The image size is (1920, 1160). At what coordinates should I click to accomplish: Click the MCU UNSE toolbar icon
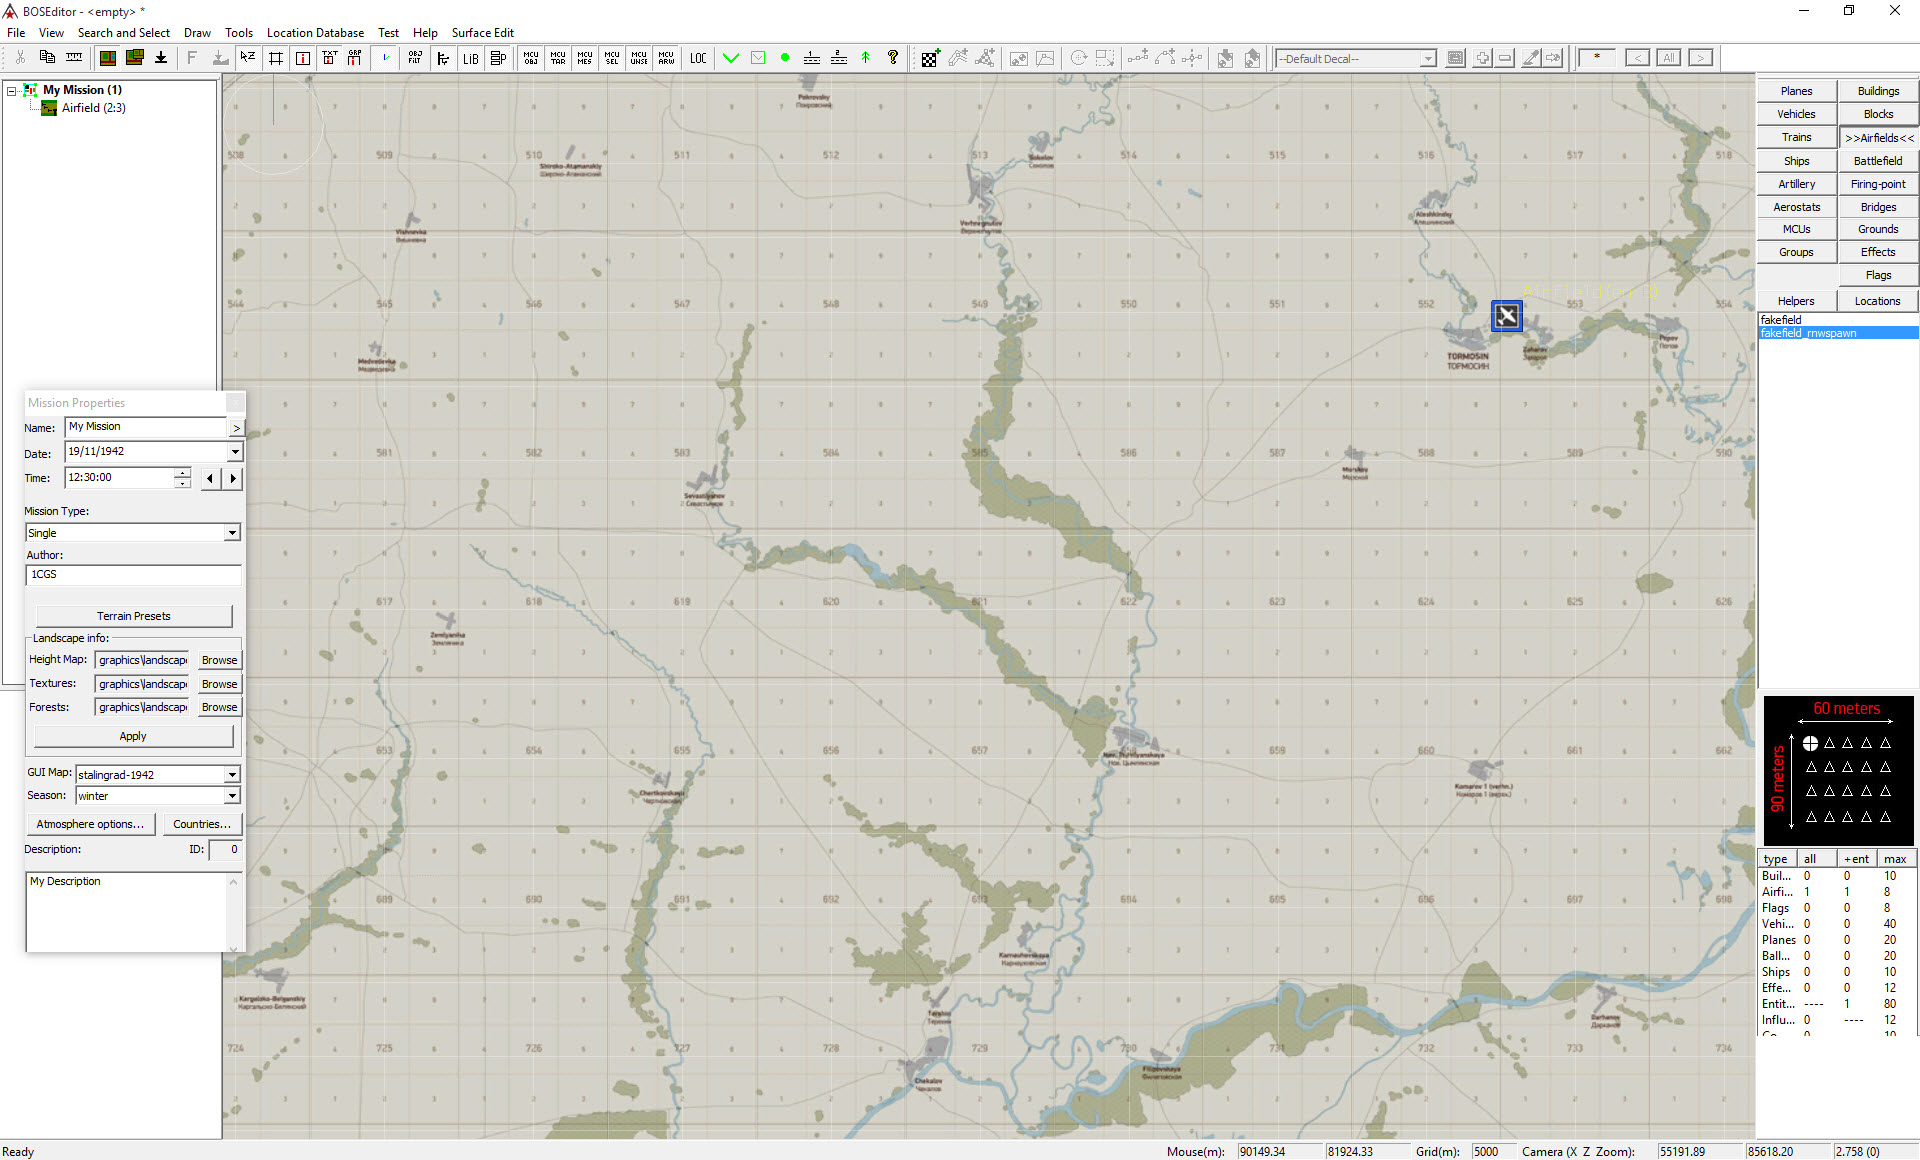click(x=639, y=58)
